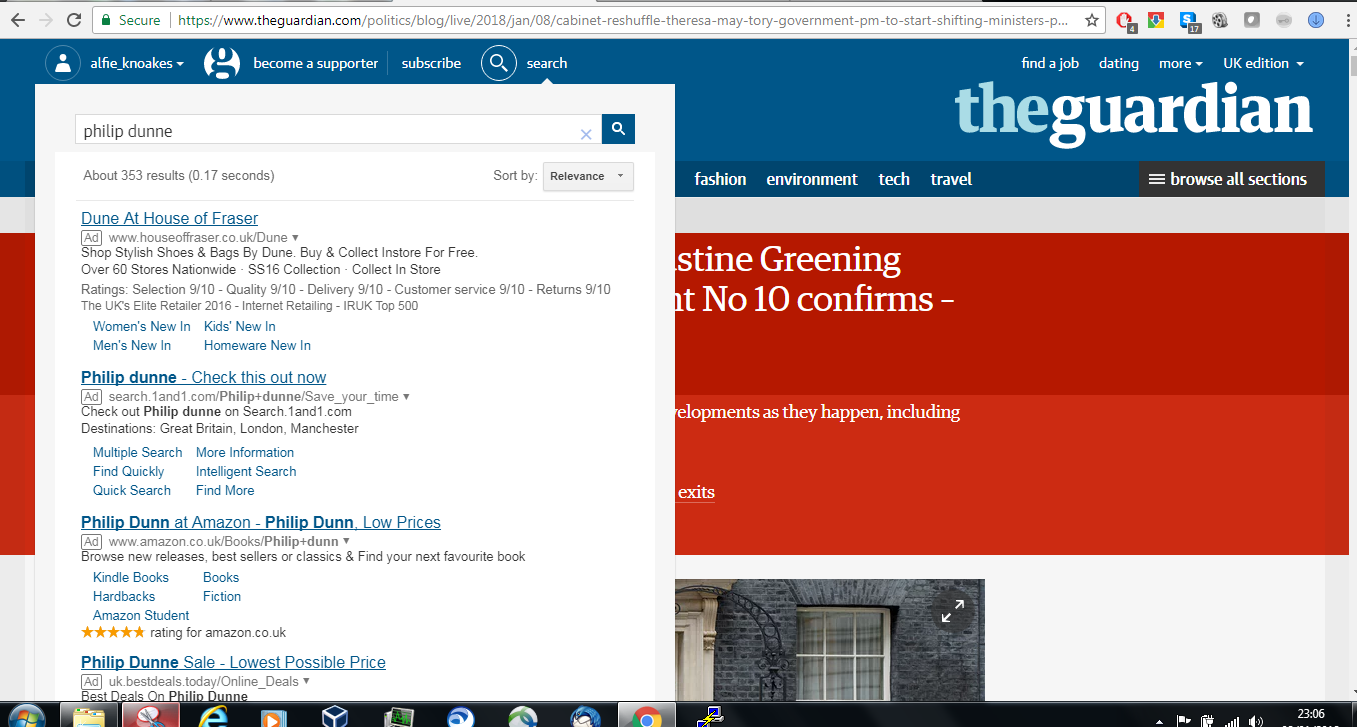
Task: Open Dune At House of Fraser result
Action: tap(169, 218)
